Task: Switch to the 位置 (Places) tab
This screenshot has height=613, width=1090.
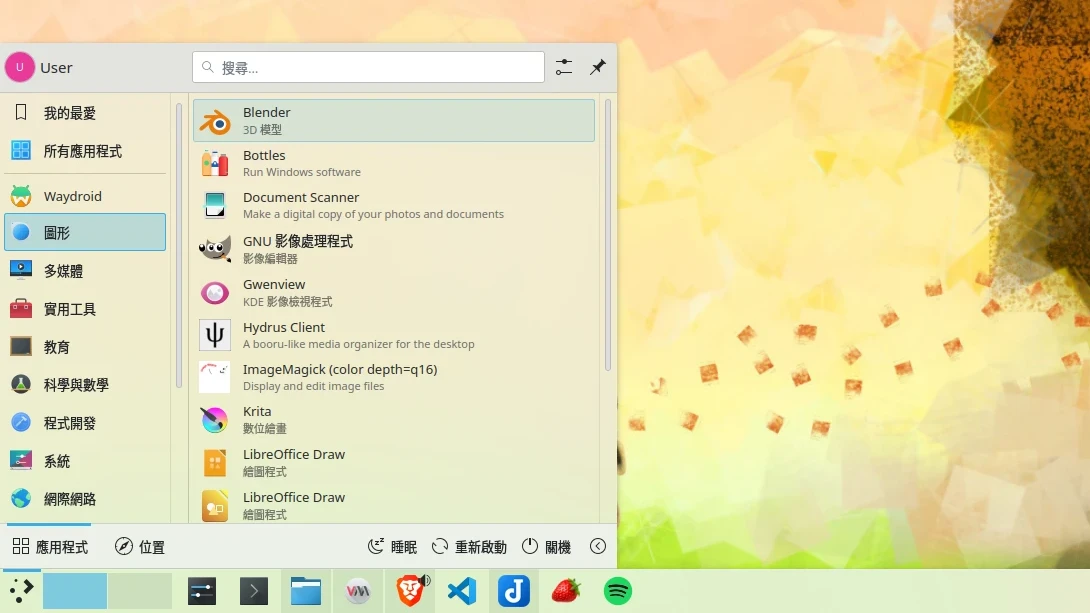Action: pyautogui.click(x=140, y=546)
